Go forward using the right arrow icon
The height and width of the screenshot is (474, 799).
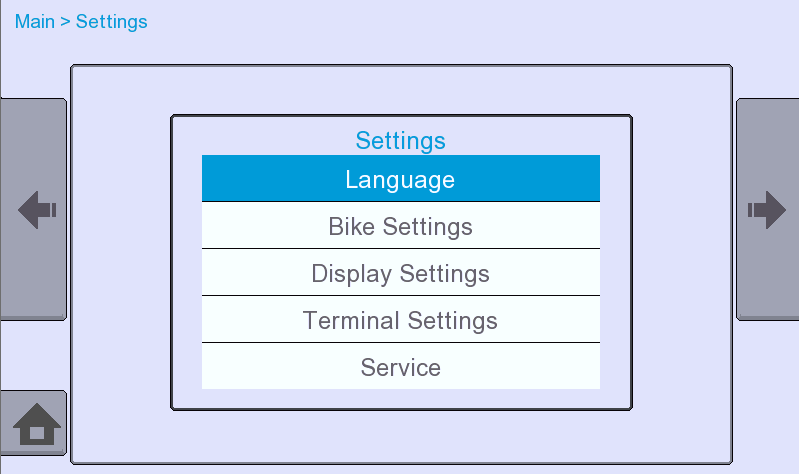[767, 209]
